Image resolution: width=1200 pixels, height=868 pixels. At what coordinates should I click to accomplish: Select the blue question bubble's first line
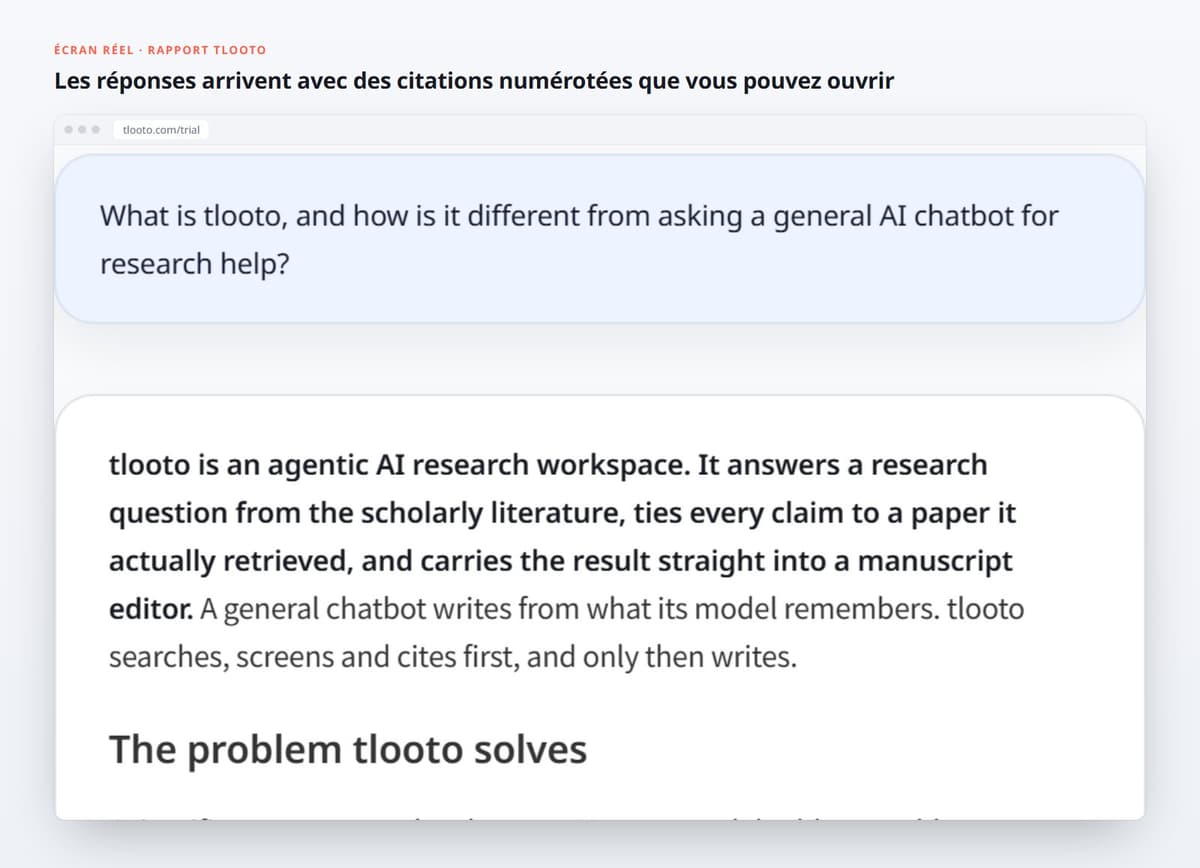point(579,215)
